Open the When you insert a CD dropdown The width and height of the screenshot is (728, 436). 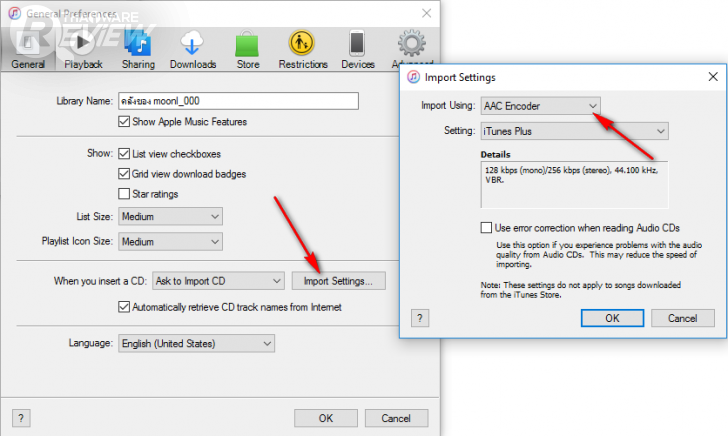pos(218,281)
